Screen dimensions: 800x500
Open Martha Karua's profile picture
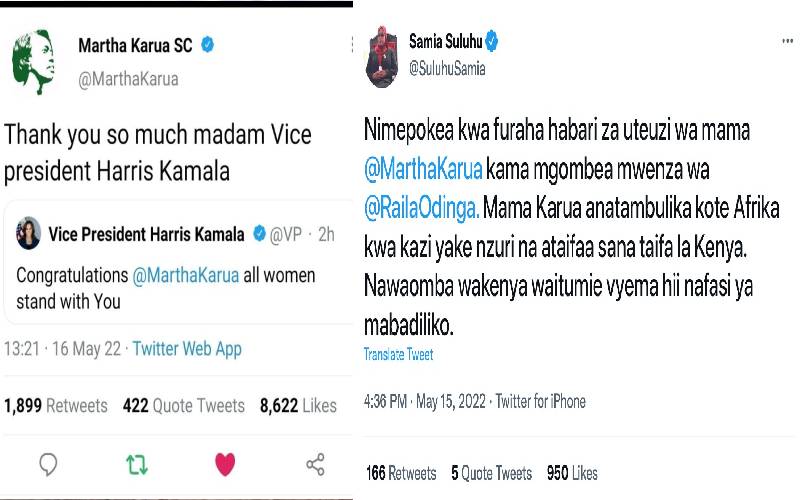coord(33,61)
